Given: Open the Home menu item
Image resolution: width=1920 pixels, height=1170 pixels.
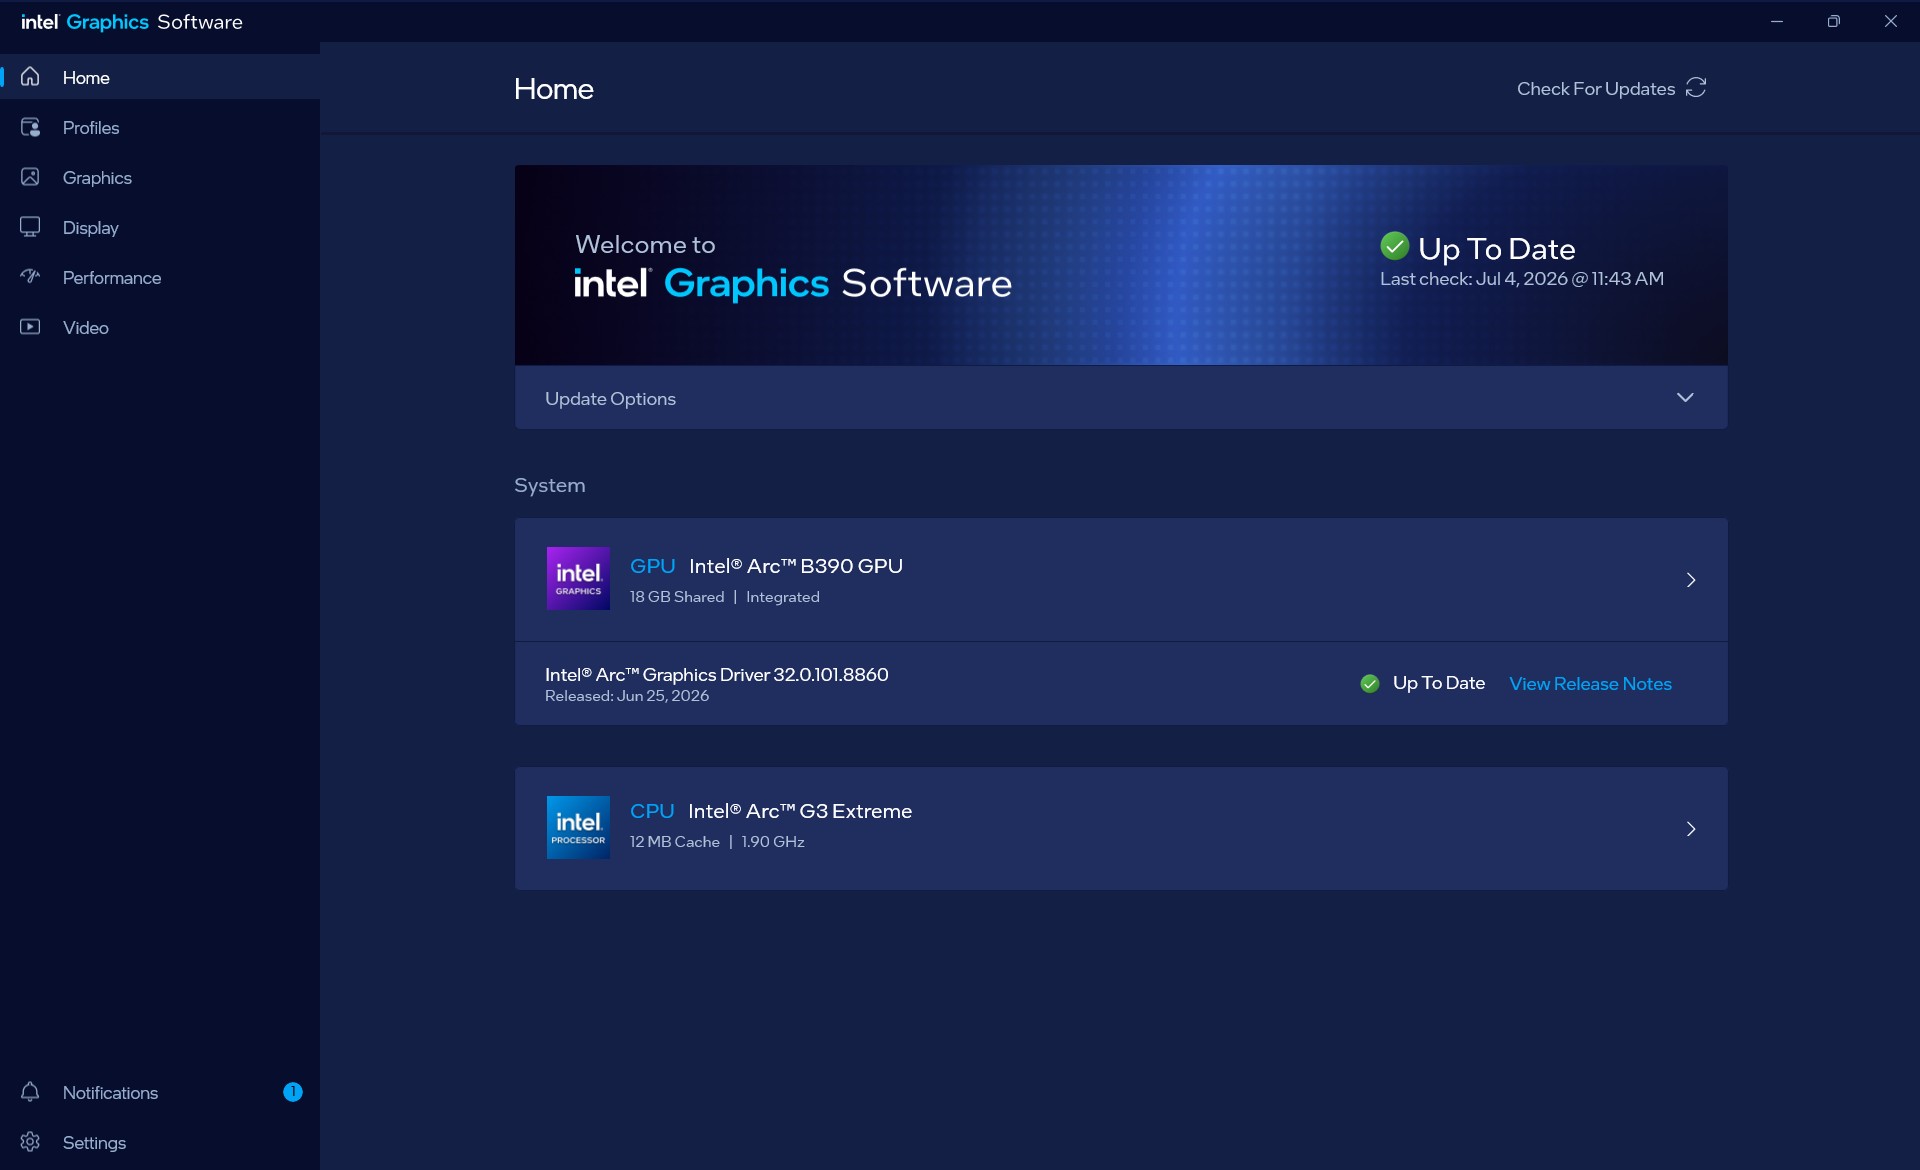Looking at the screenshot, I should pyautogui.click(x=160, y=77).
